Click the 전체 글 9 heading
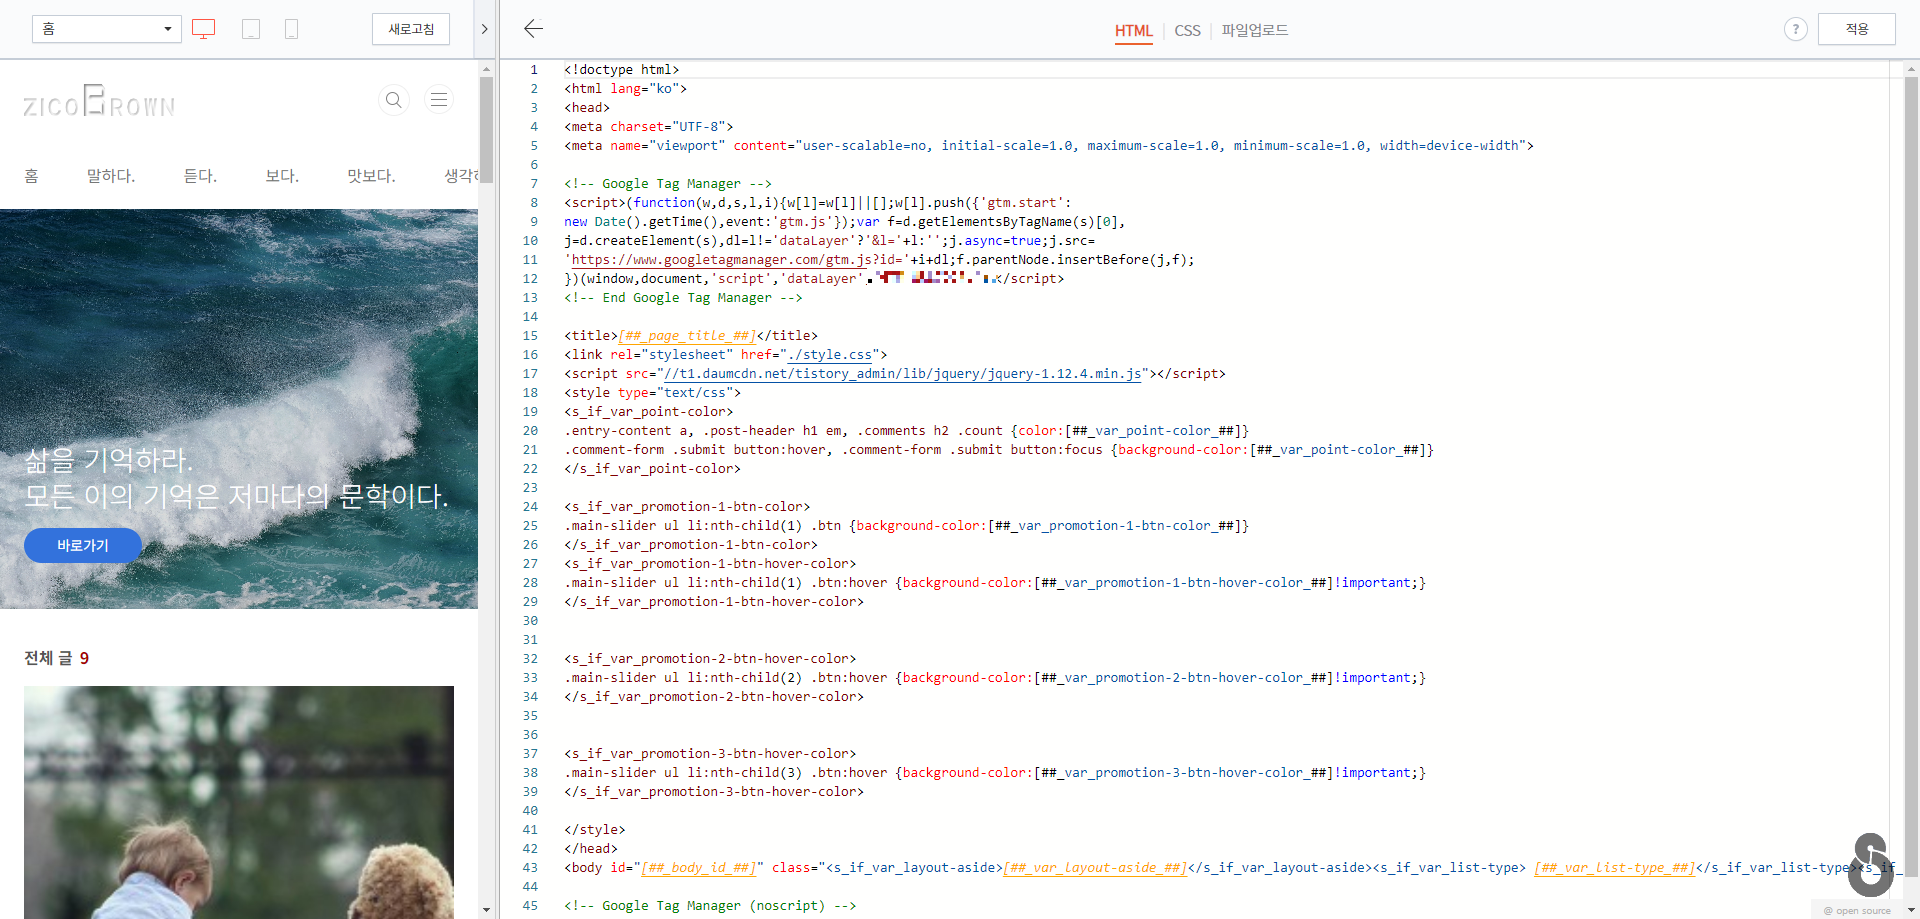The image size is (1920, 919). click(56, 658)
